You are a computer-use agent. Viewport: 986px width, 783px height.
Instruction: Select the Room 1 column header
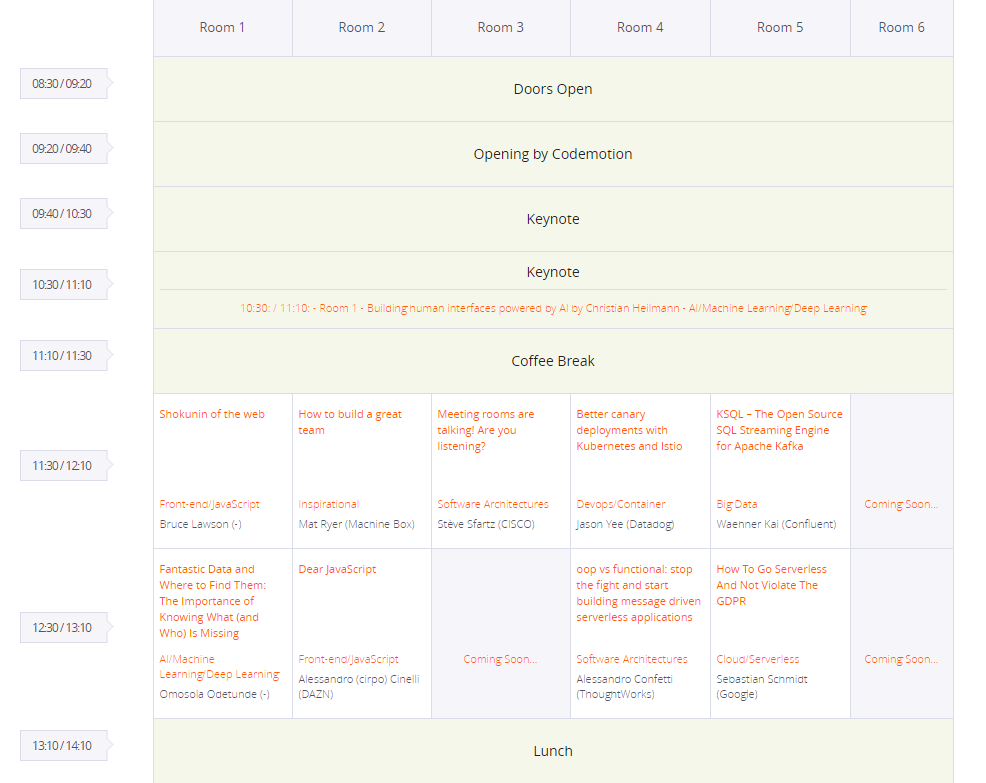point(222,27)
